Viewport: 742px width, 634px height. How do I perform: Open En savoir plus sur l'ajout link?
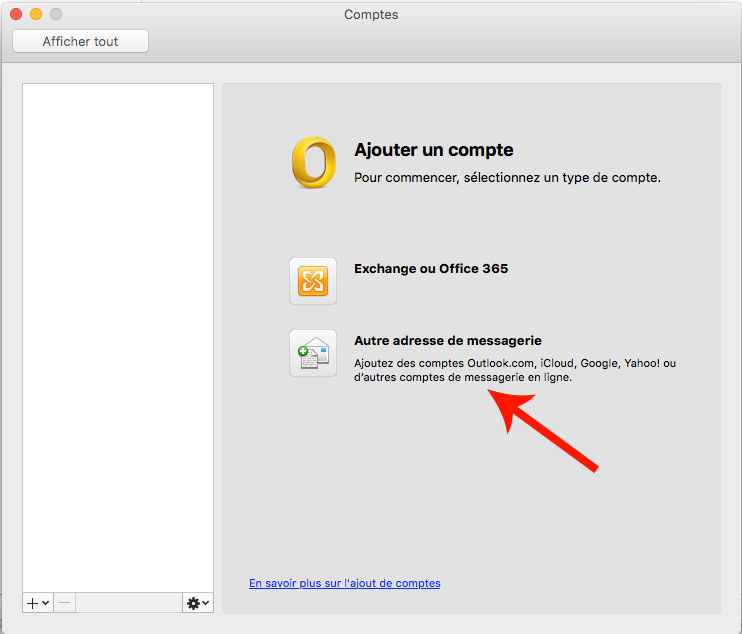click(344, 583)
